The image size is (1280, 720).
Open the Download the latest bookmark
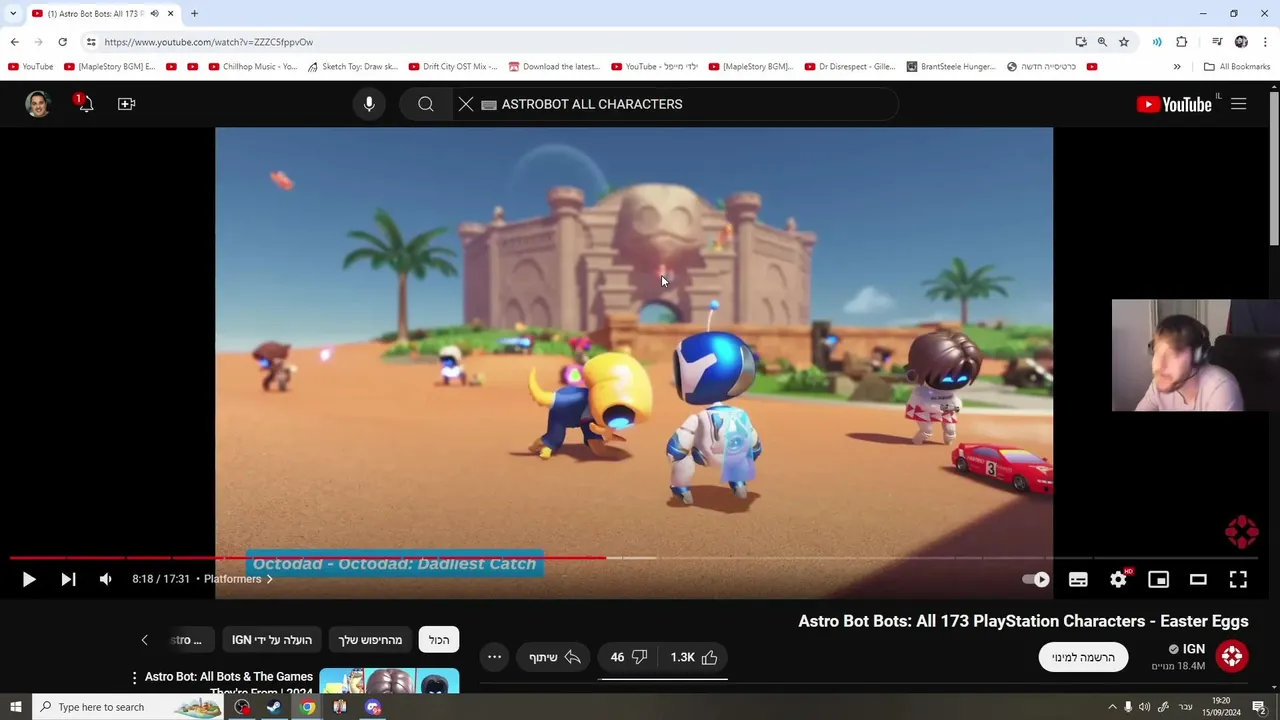[554, 67]
